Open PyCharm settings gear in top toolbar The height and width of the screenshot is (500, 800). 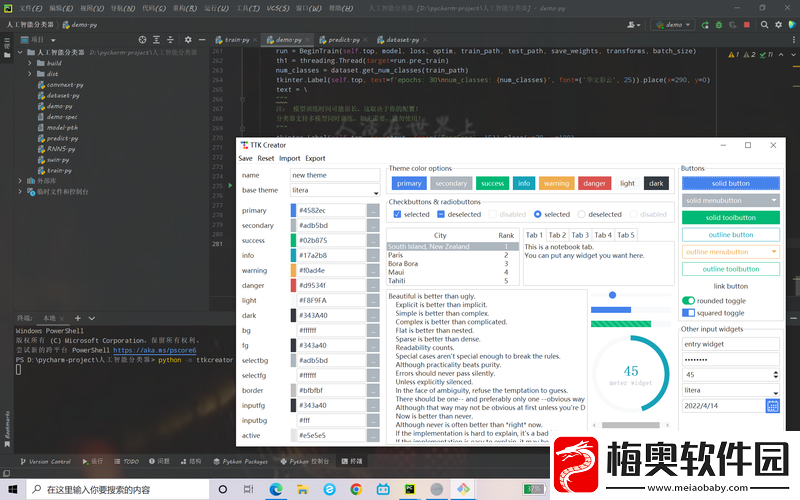[779, 24]
